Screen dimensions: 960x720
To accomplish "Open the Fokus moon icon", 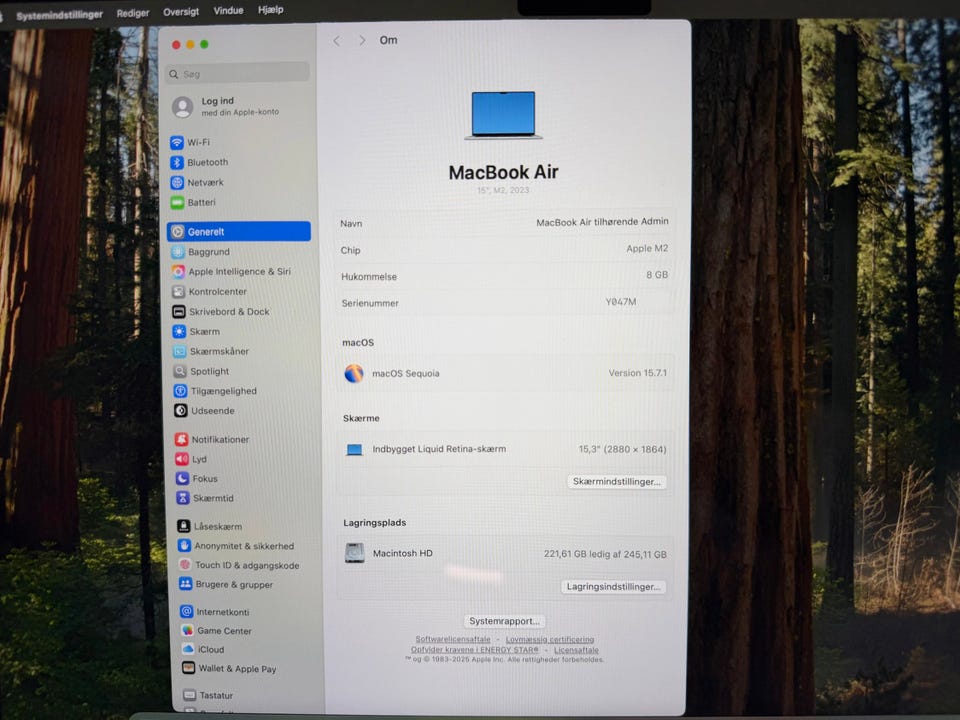I will click(x=182, y=478).
